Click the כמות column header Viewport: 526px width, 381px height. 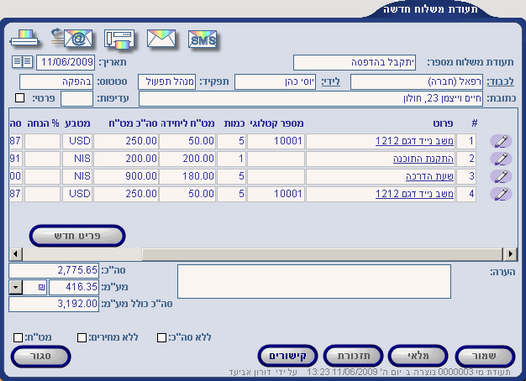click(234, 123)
